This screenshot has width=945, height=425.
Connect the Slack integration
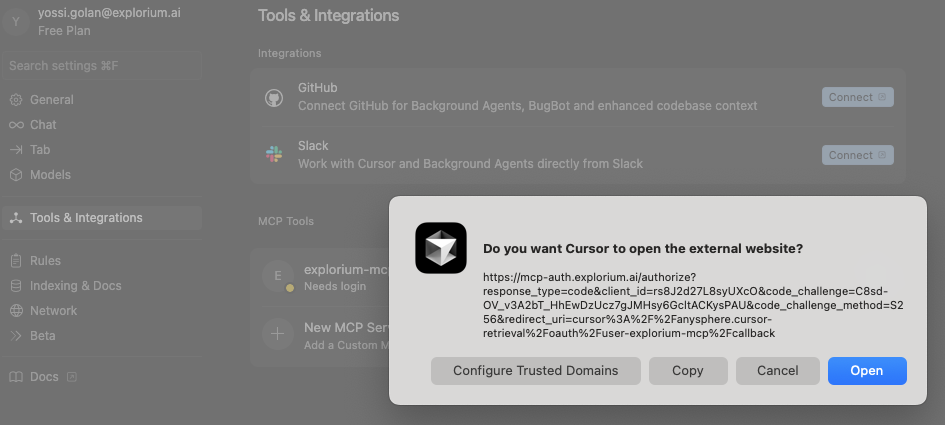coord(858,155)
